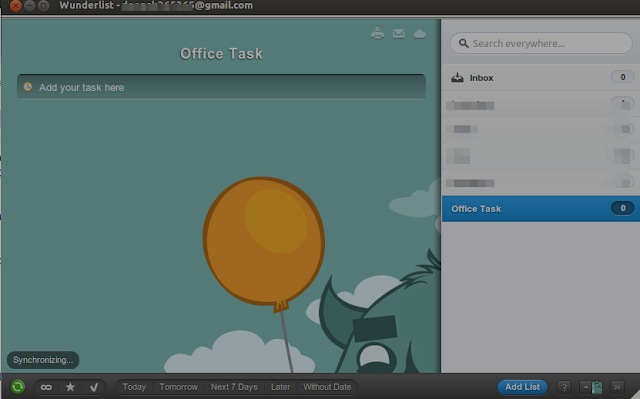Filter tasks by Later
The height and width of the screenshot is (399, 640).
coord(280,387)
